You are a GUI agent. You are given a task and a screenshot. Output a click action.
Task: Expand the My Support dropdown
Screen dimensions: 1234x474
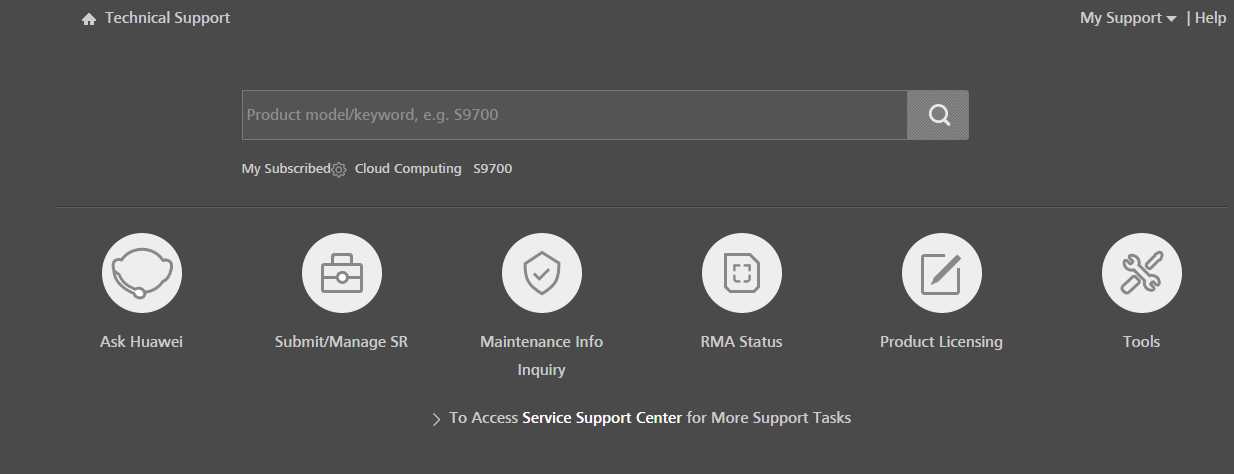[1128, 18]
